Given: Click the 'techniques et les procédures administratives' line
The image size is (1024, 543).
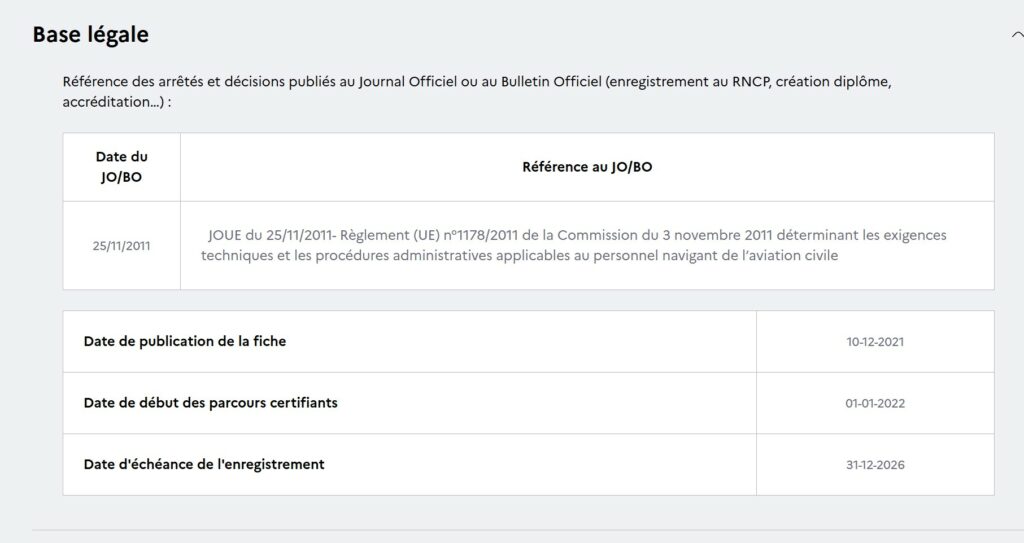Looking at the screenshot, I should [x=371, y=255].
